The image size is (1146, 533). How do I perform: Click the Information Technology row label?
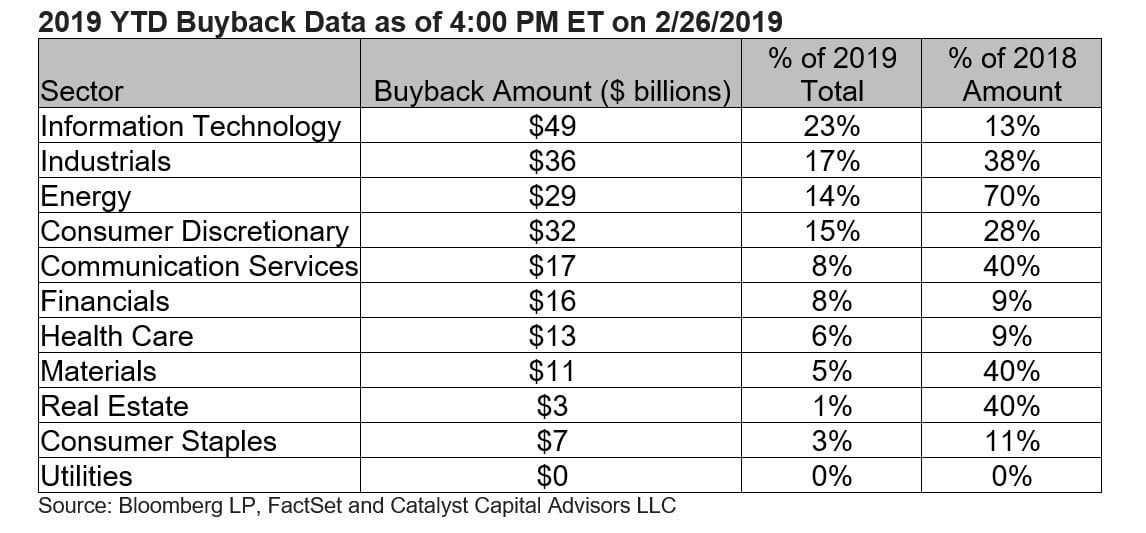point(190,127)
